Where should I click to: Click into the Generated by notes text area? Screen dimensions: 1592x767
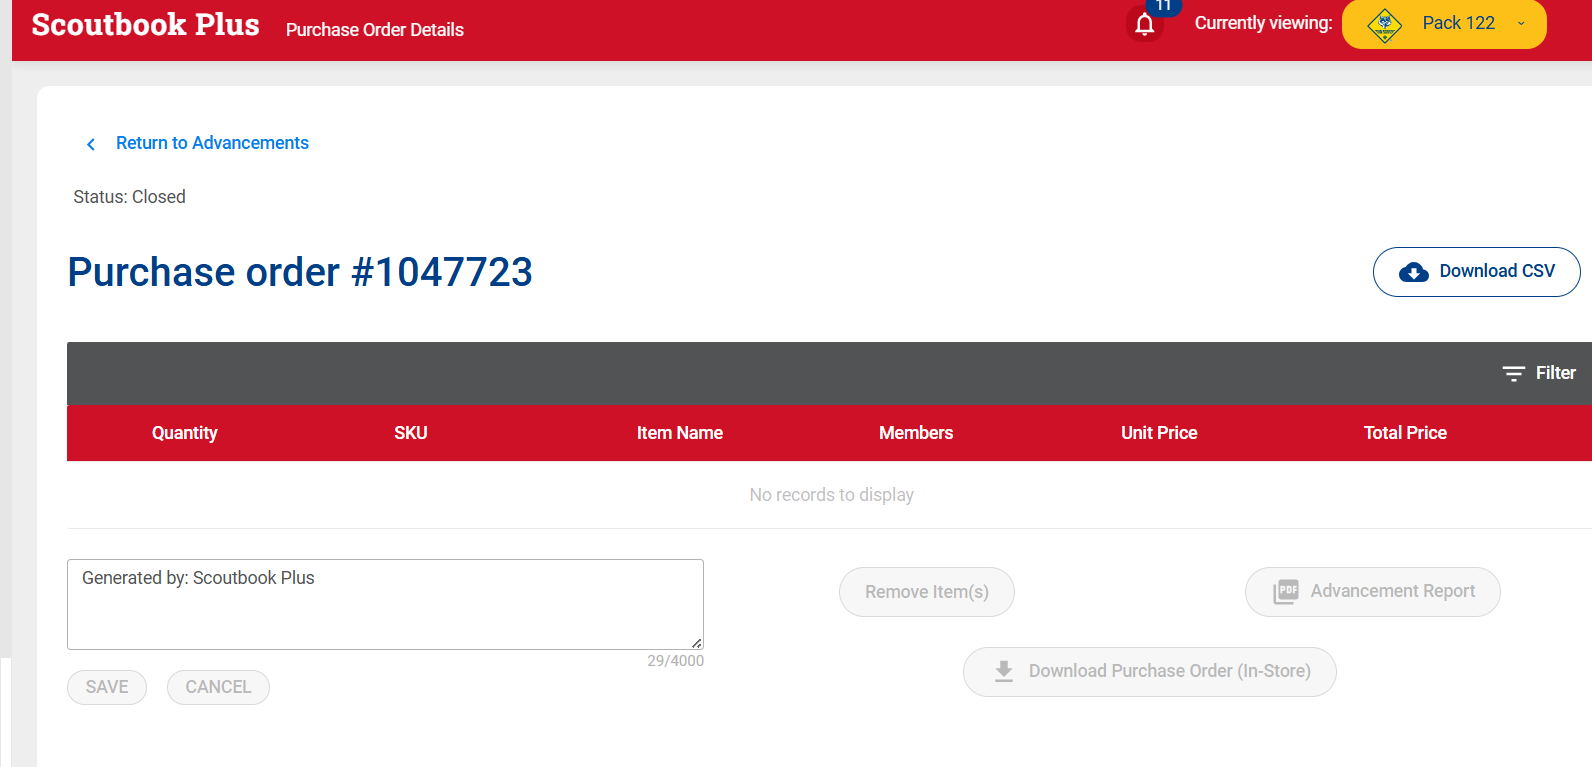tap(385, 604)
